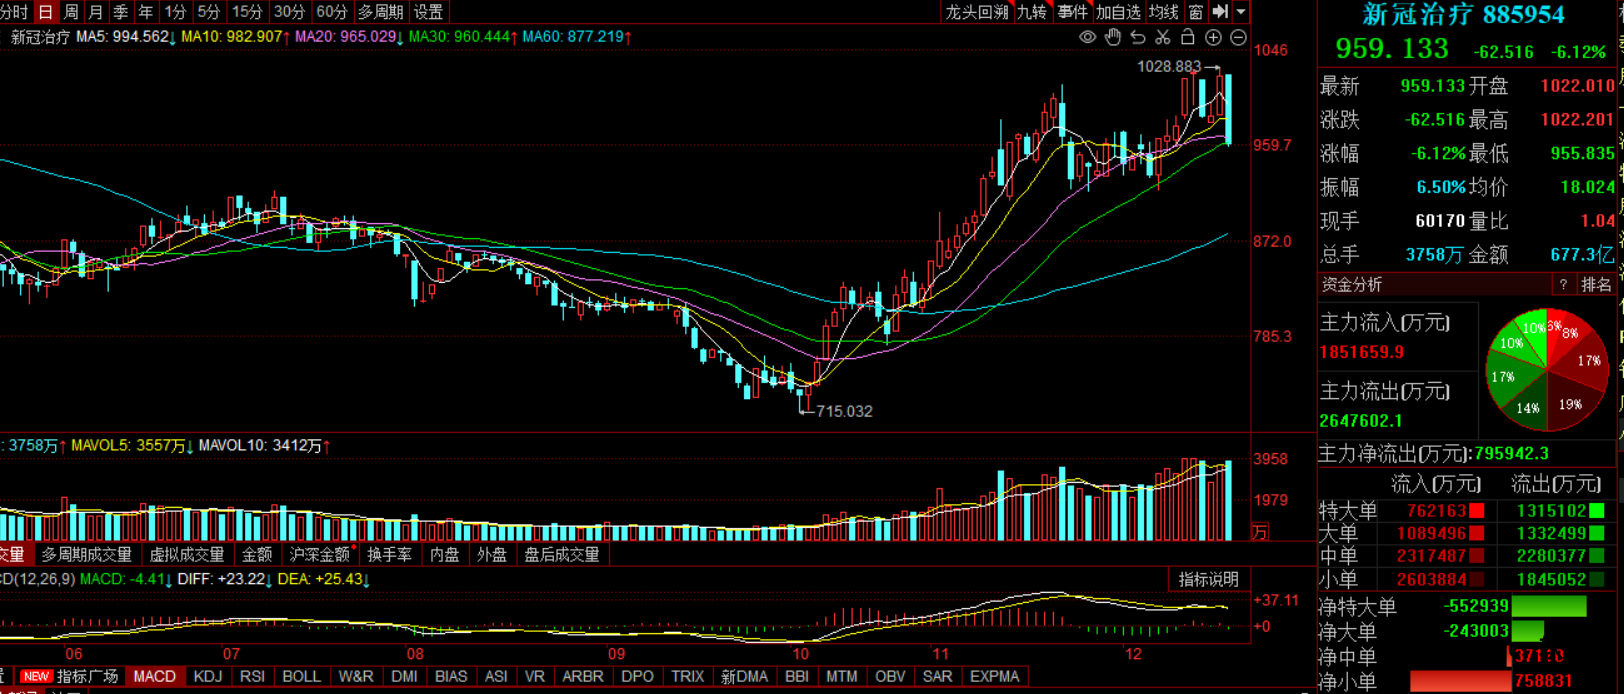
Task: Toggle the padlock lock icon above chart
Action: click(x=1188, y=37)
